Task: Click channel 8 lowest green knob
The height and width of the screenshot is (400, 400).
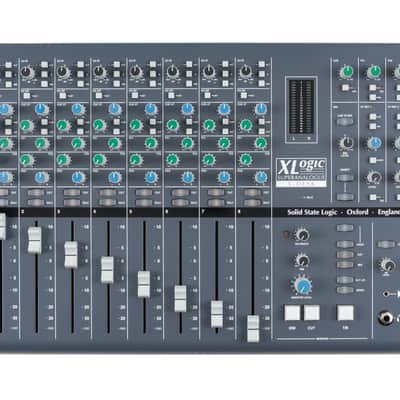Action: [x=245, y=160]
